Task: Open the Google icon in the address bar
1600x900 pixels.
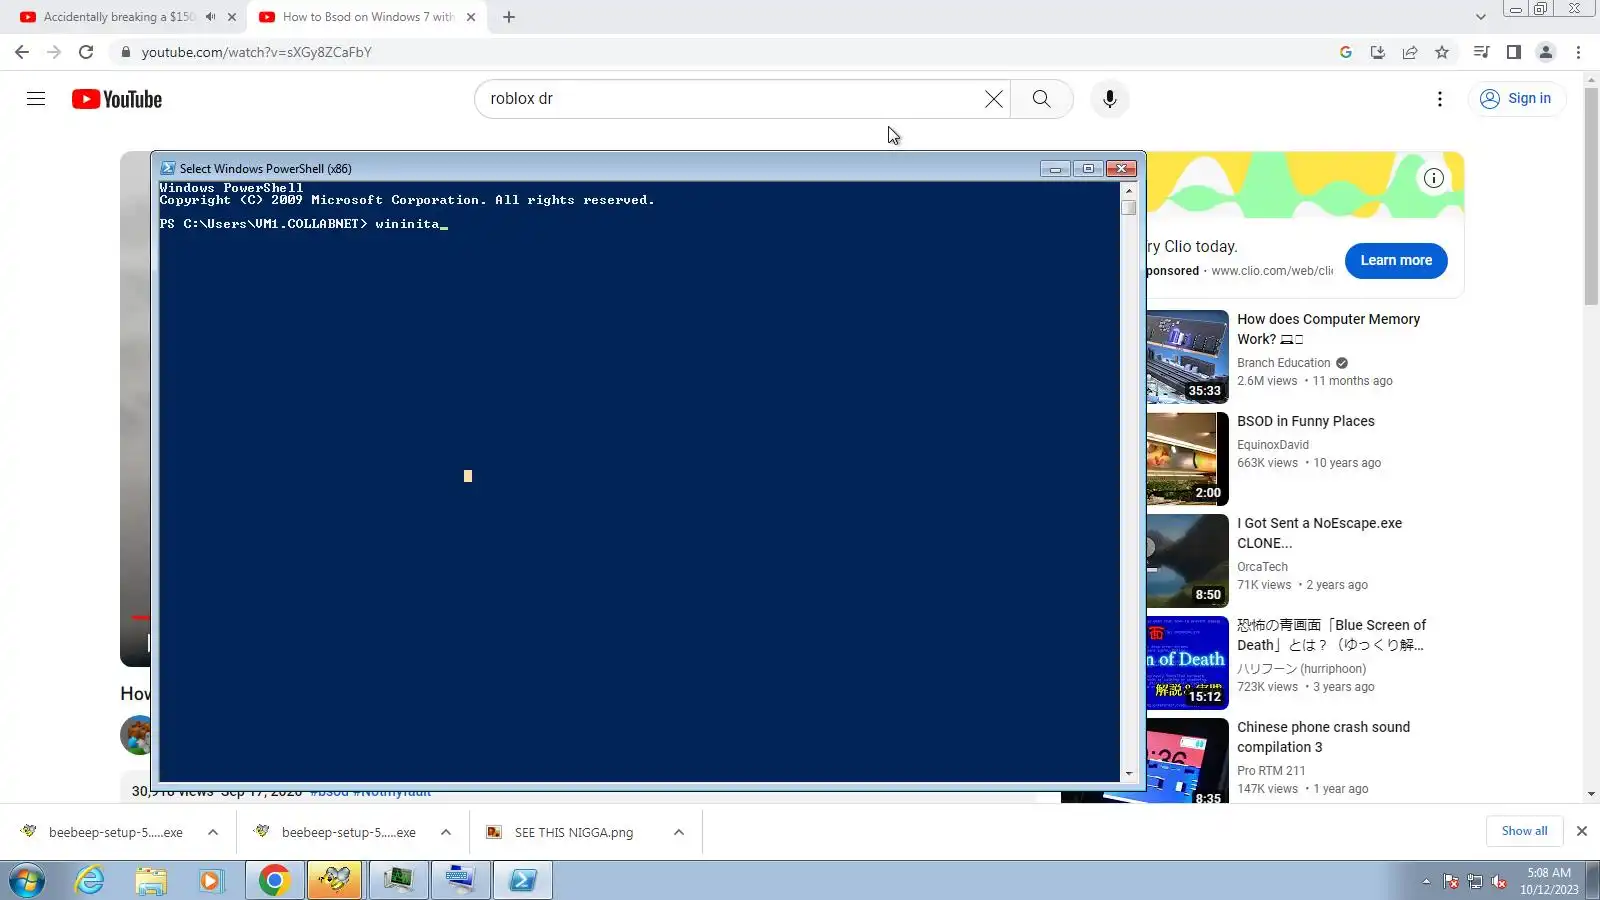Action: coord(1346,52)
